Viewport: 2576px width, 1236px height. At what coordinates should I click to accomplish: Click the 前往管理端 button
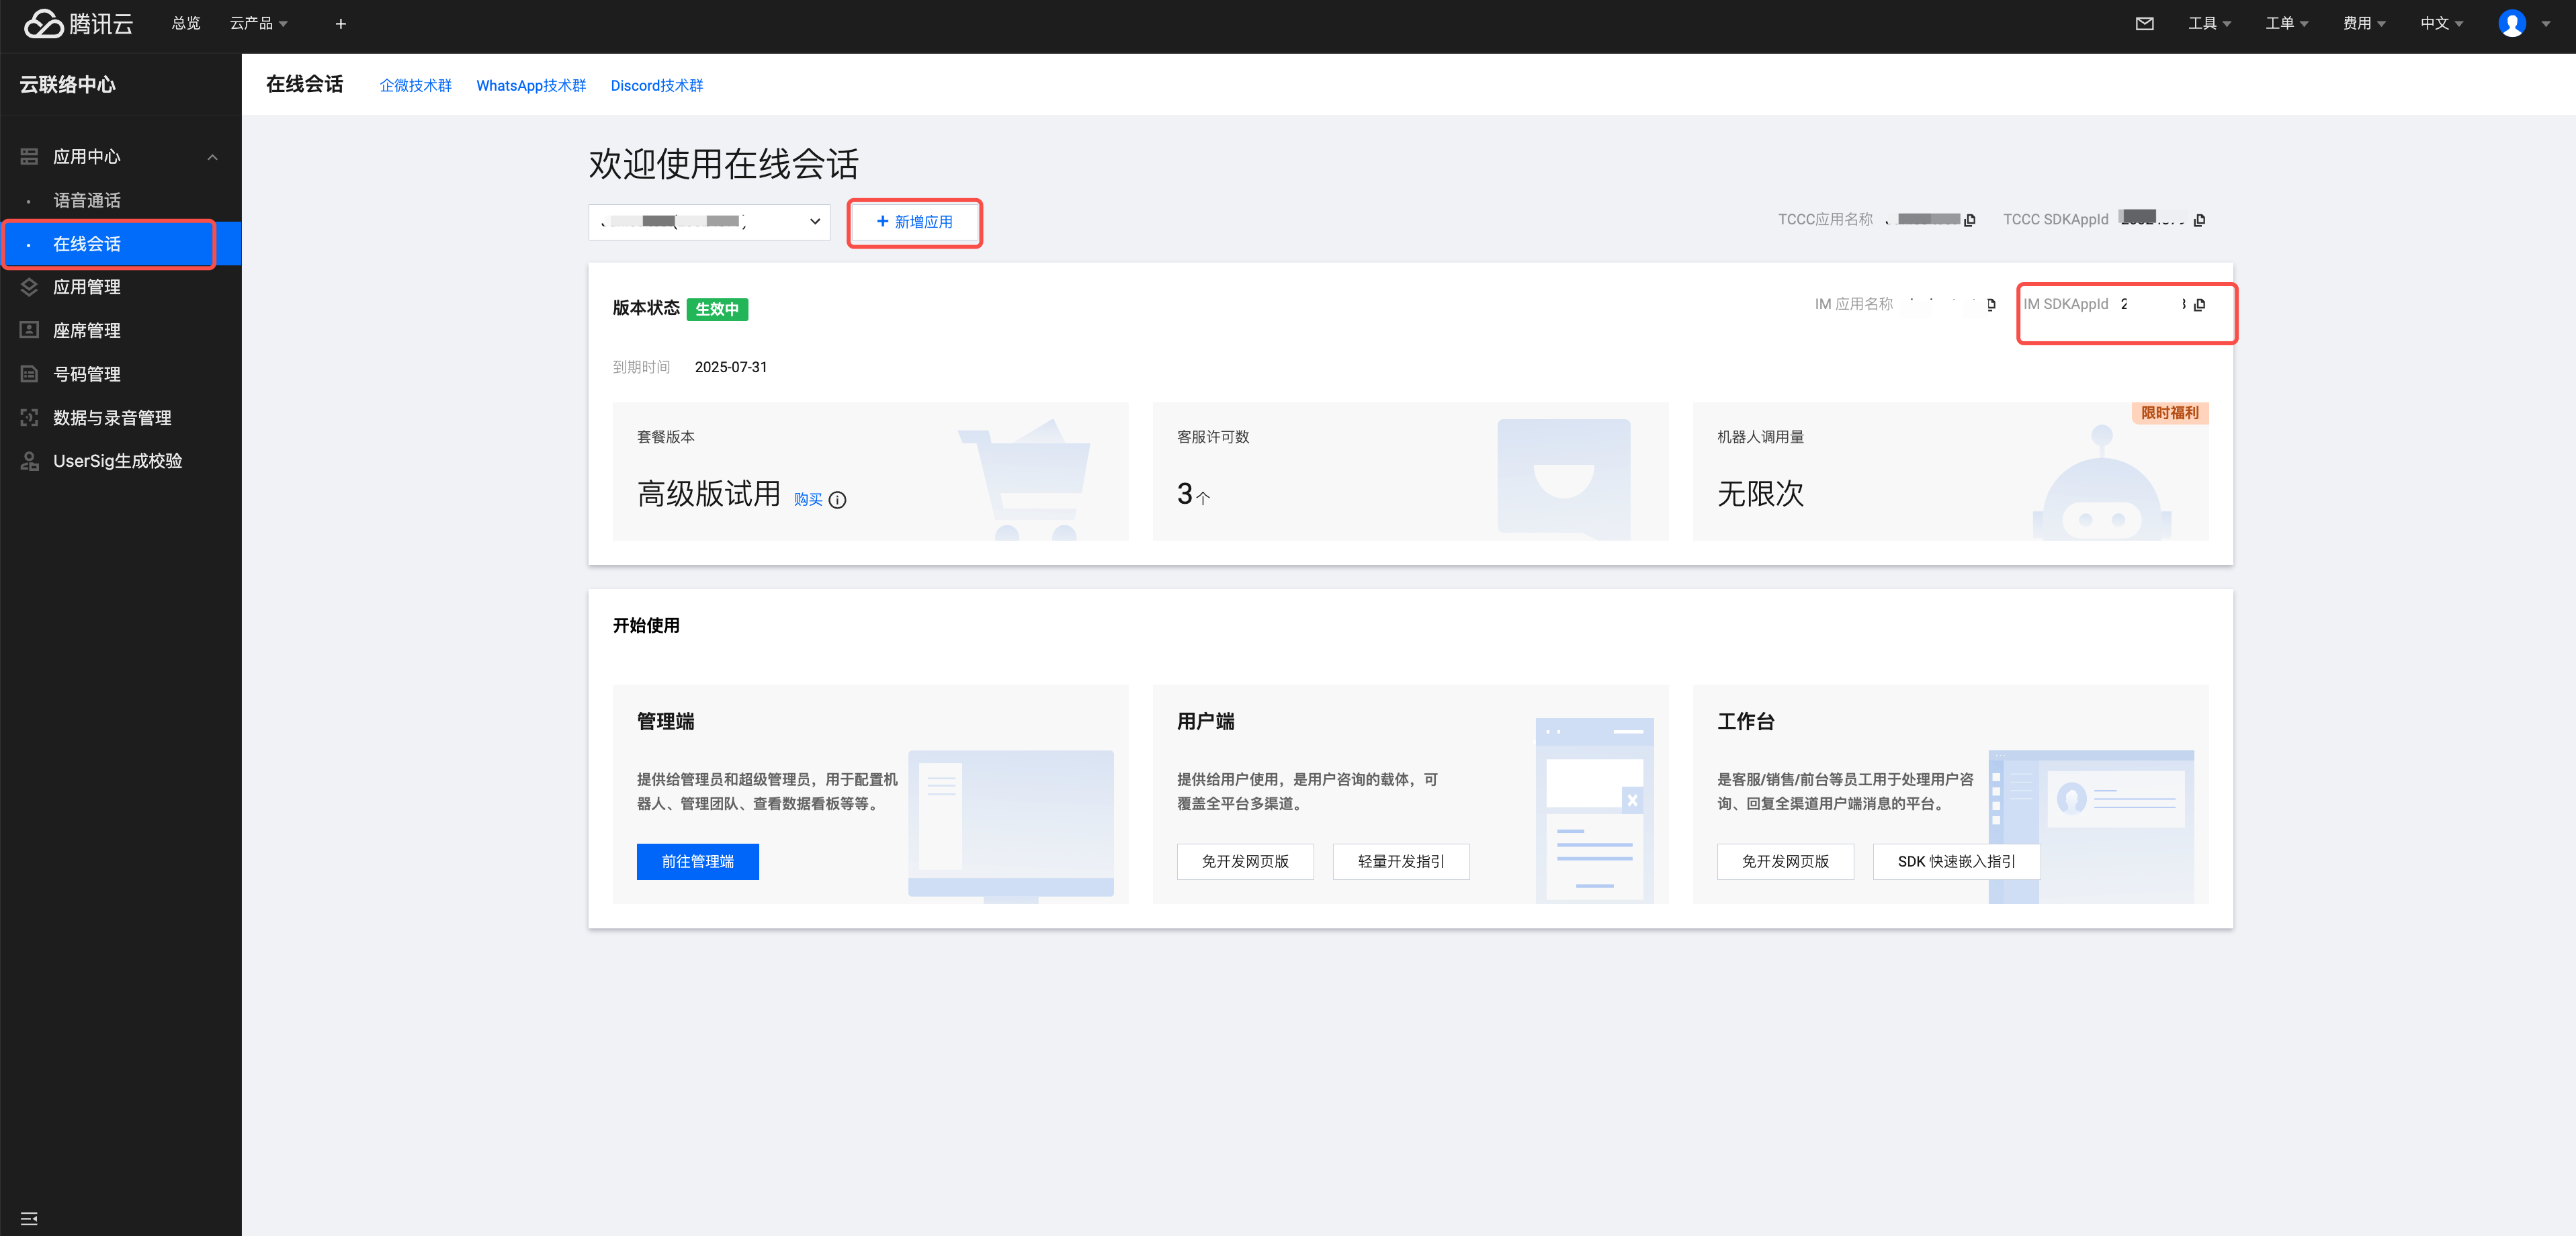tap(697, 861)
